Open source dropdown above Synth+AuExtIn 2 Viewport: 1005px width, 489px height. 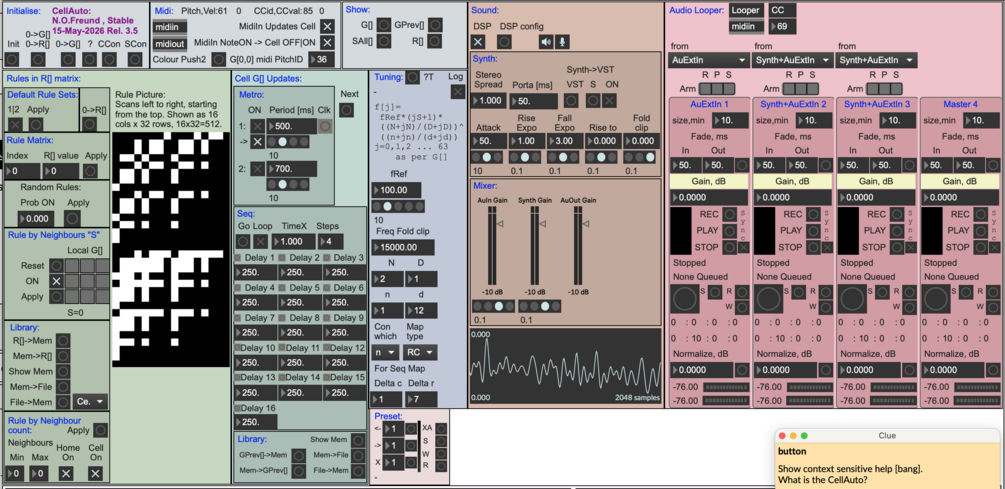[793, 60]
